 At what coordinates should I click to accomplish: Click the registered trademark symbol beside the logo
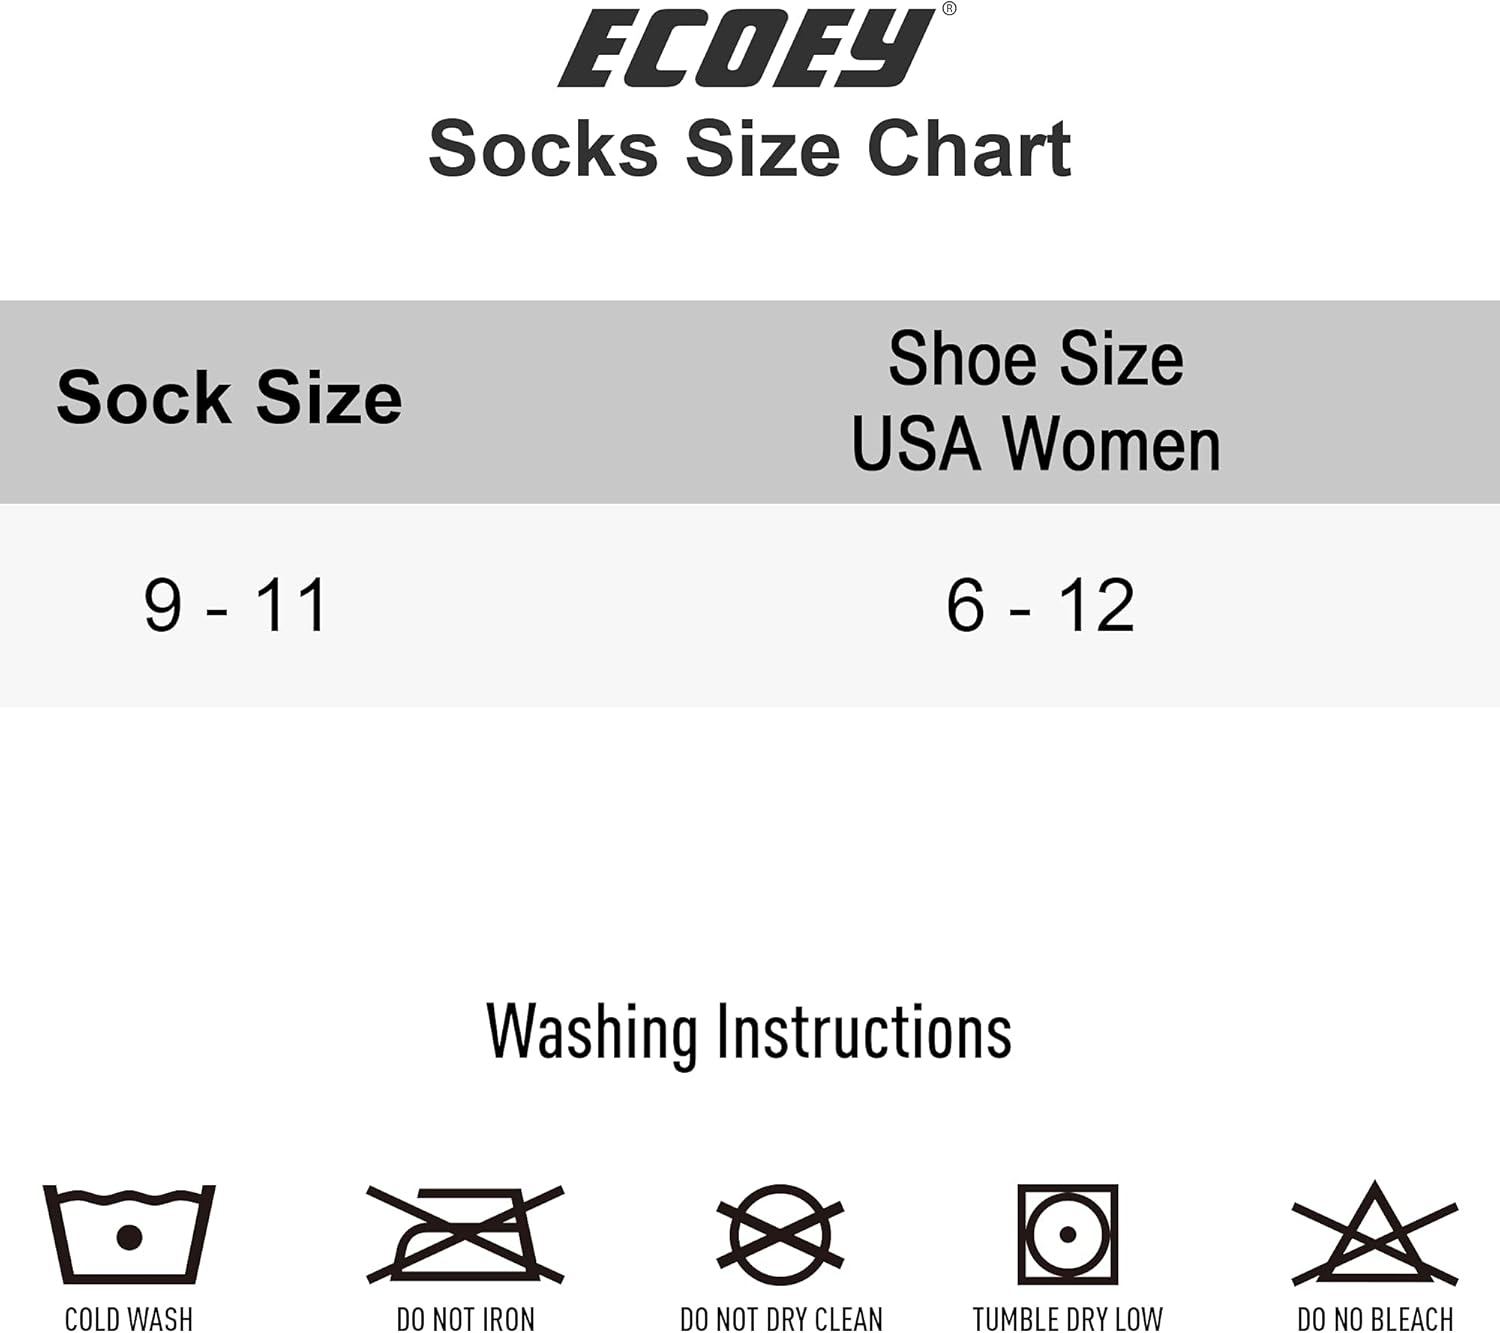pos(949,9)
